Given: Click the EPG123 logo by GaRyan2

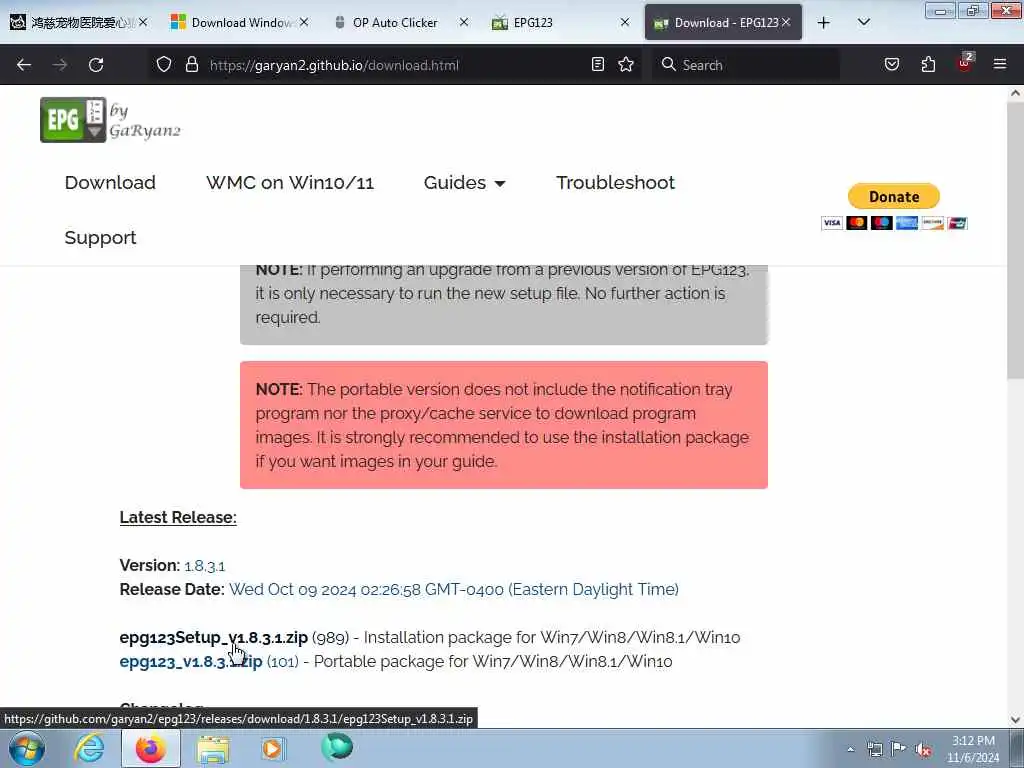Looking at the screenshot, I should tap(110, 120).
